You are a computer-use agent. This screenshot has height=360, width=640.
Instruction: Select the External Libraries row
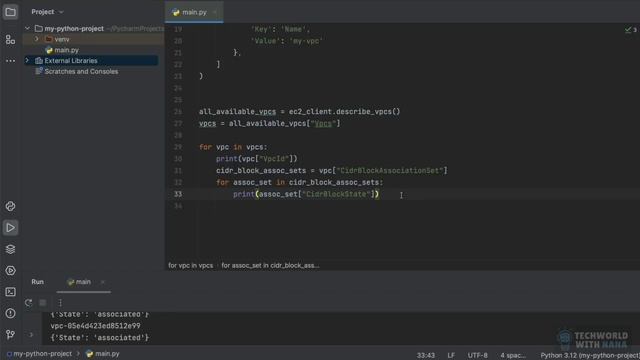tap(91, 60)
